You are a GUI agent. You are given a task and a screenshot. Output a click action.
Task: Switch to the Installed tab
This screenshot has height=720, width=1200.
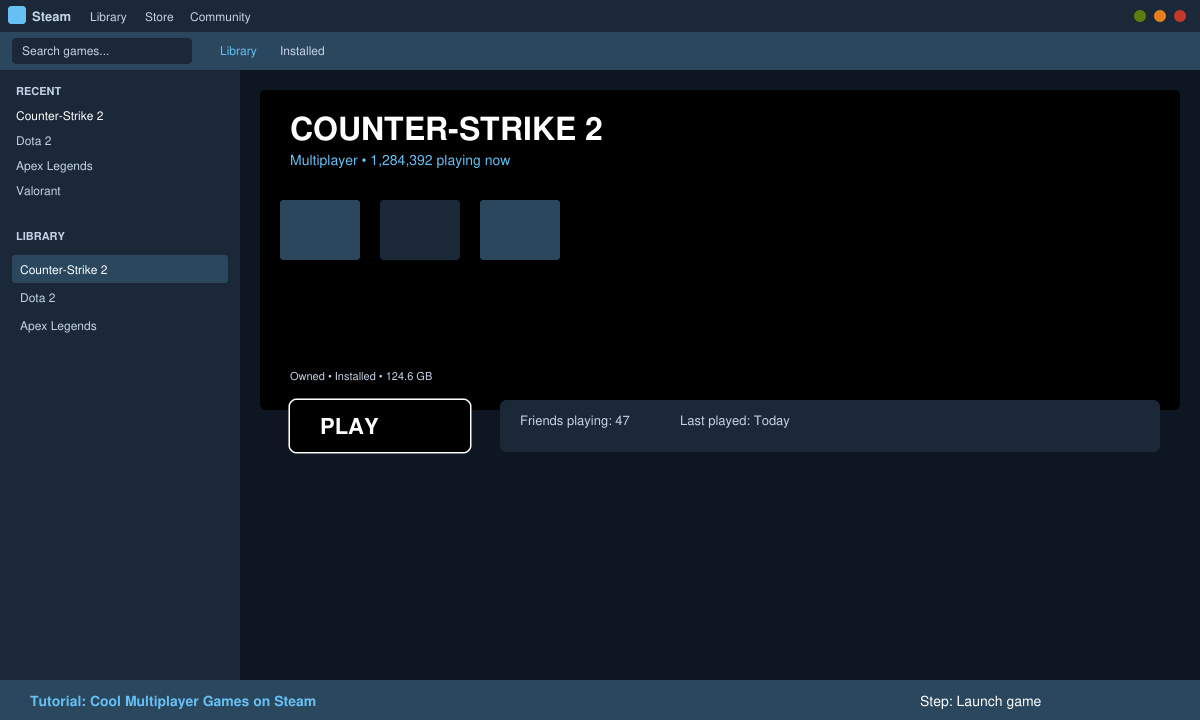(x=302, y=51)
